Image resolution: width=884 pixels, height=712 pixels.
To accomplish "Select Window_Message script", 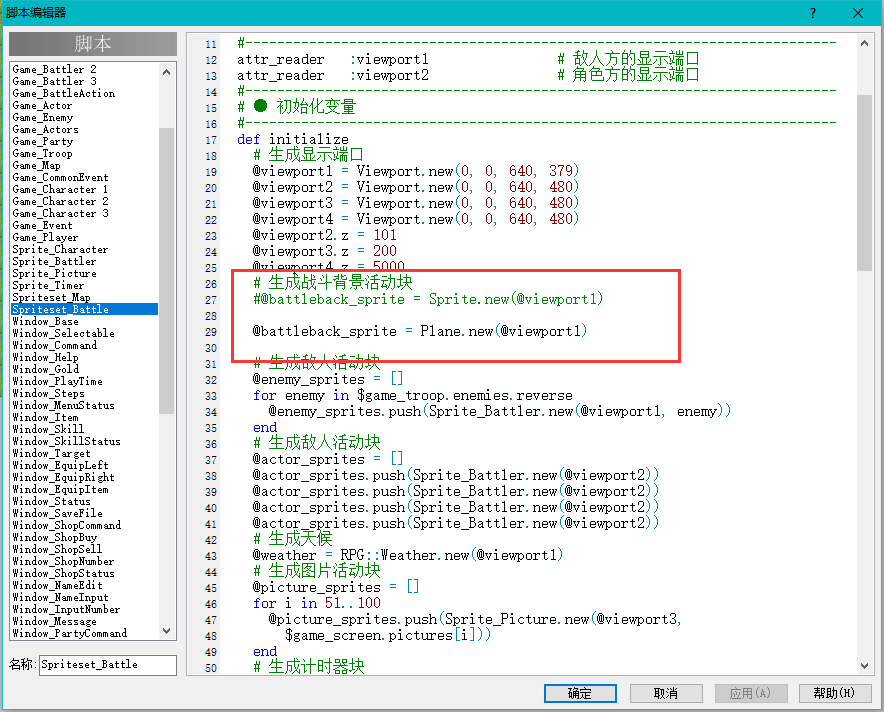I will pyautogui.click(x=55, y=621).
